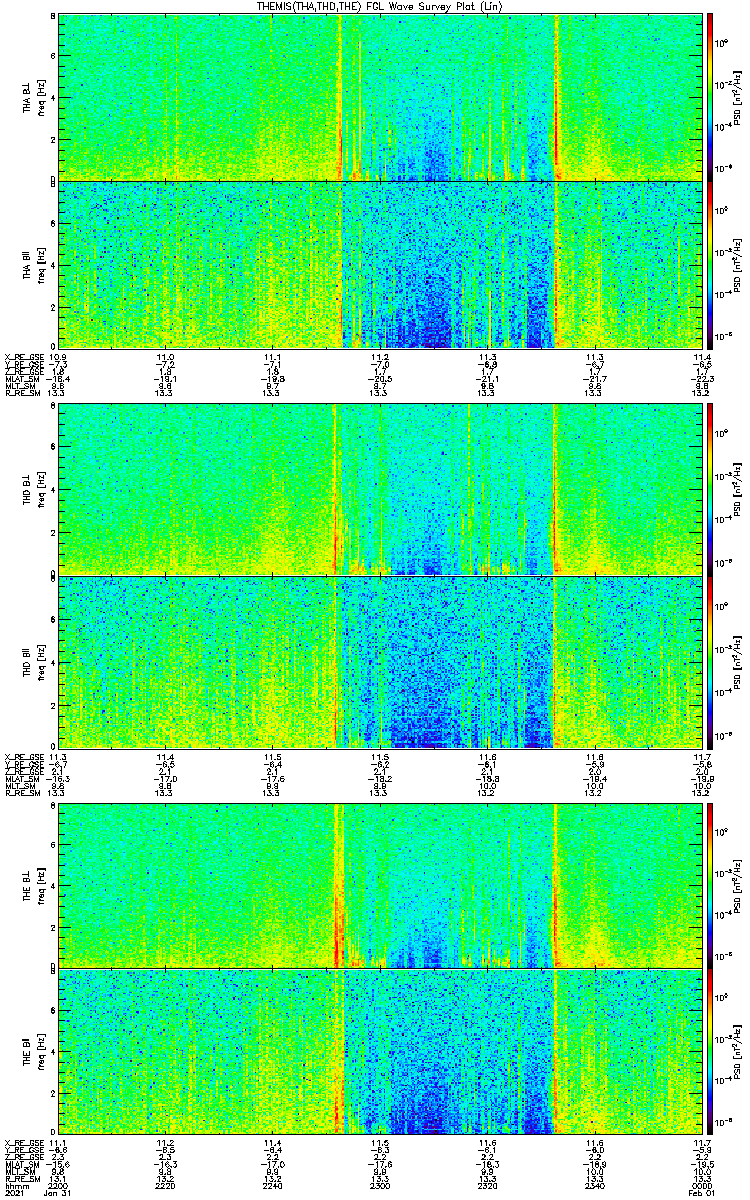Screen dimensions: 750x1200
Task: Click the 'THA B⊥ freq [Hz]' axis label
Action: [33, 96]
